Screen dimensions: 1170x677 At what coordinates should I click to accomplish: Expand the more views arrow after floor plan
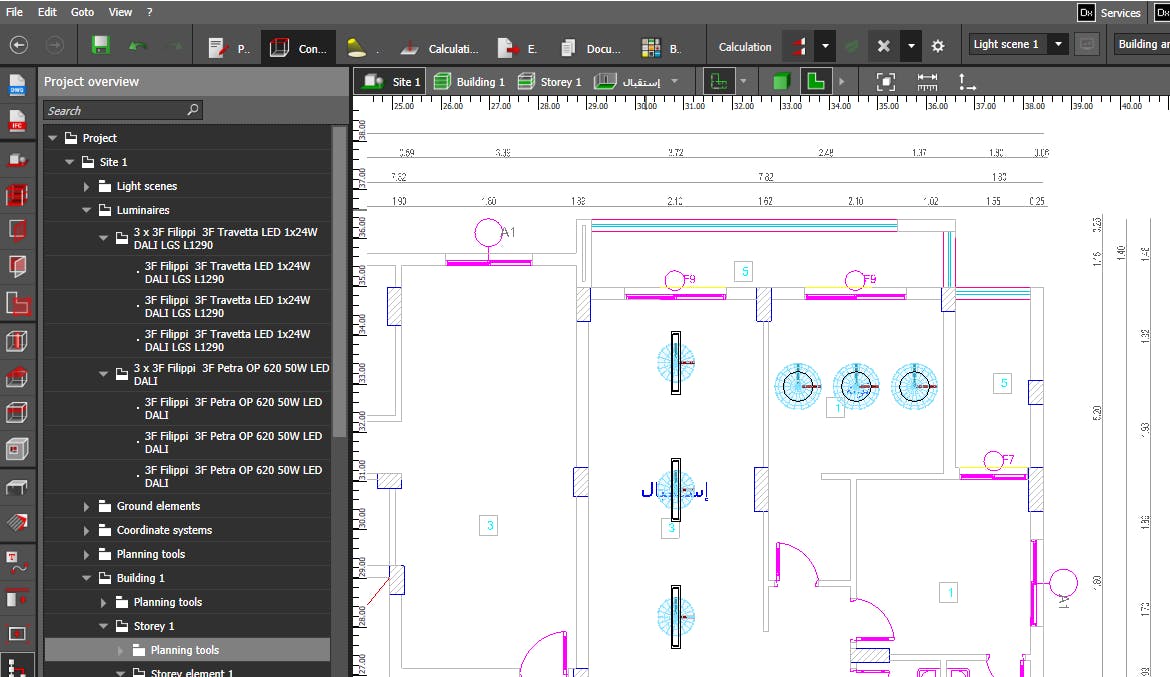click(842, 81)
